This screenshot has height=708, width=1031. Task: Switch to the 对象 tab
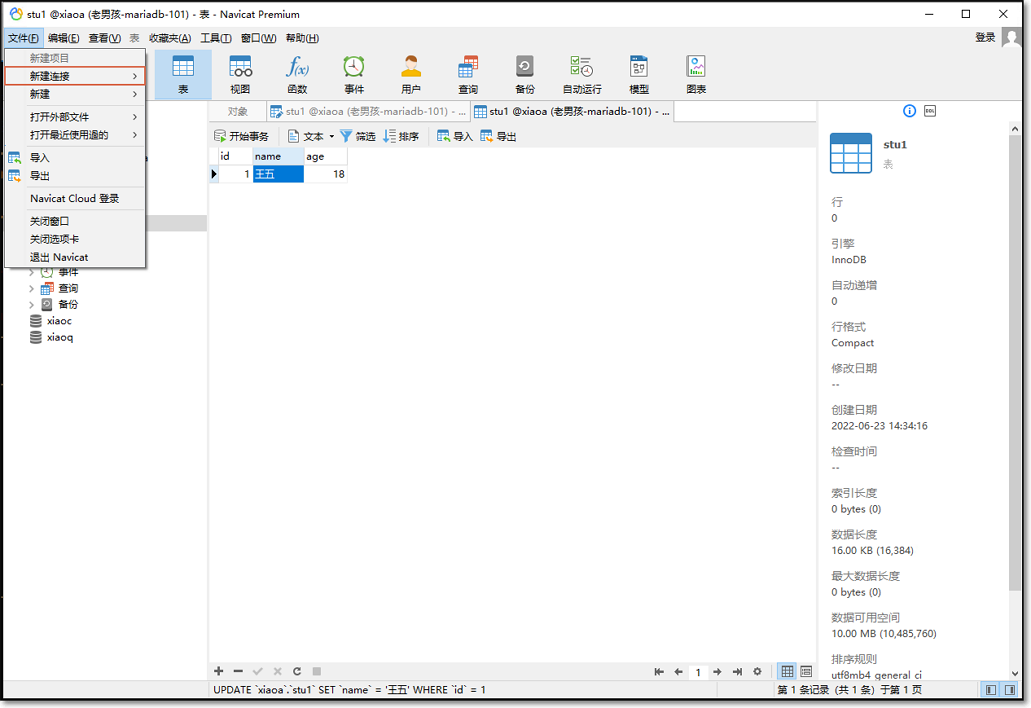[x=238, y=112]
